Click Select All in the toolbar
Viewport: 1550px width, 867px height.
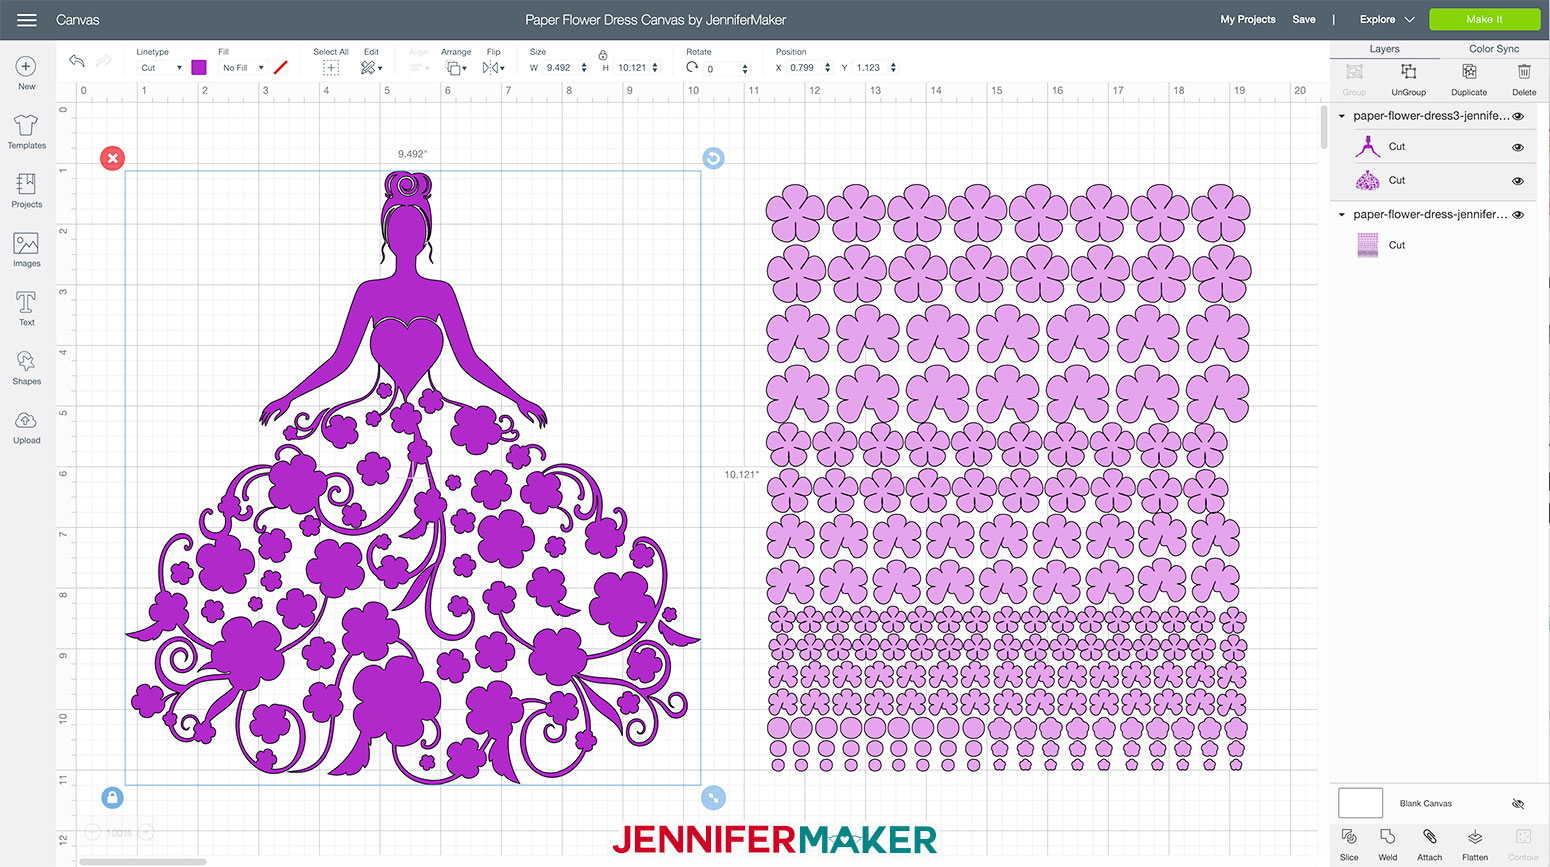click(331, 62)
